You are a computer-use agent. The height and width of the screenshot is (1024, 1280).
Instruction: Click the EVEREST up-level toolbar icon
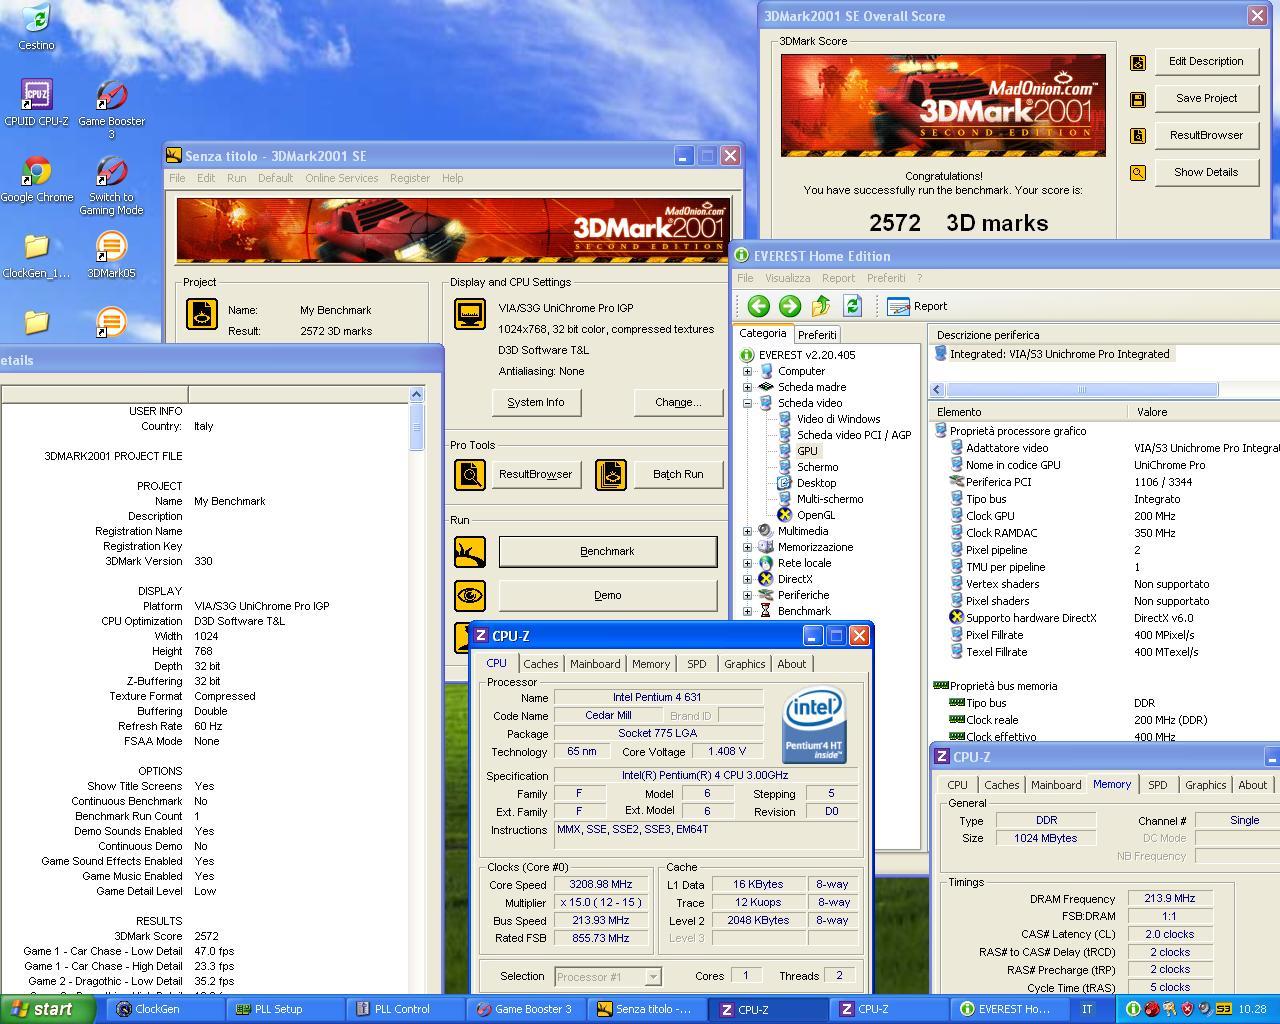(821, 306)
